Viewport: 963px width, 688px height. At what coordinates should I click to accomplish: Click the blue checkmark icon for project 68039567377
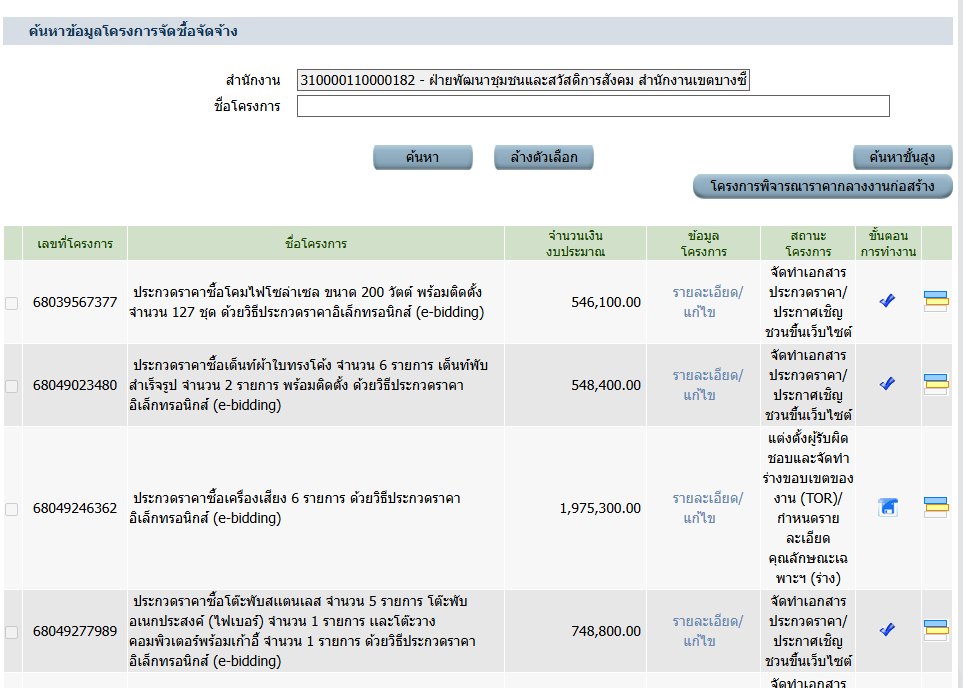pyautogui.click(x=887, y=300)
